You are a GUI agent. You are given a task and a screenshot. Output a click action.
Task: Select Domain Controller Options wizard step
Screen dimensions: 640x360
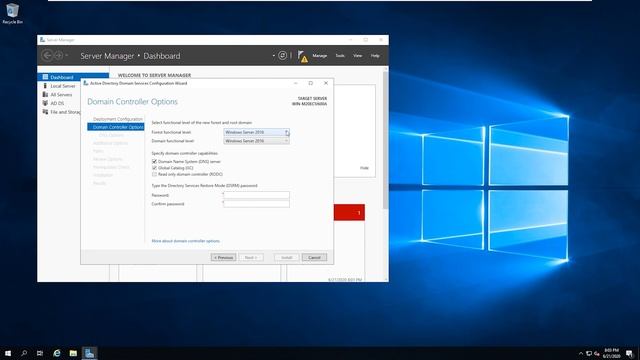pyautogui.click(x=116, y=127)
